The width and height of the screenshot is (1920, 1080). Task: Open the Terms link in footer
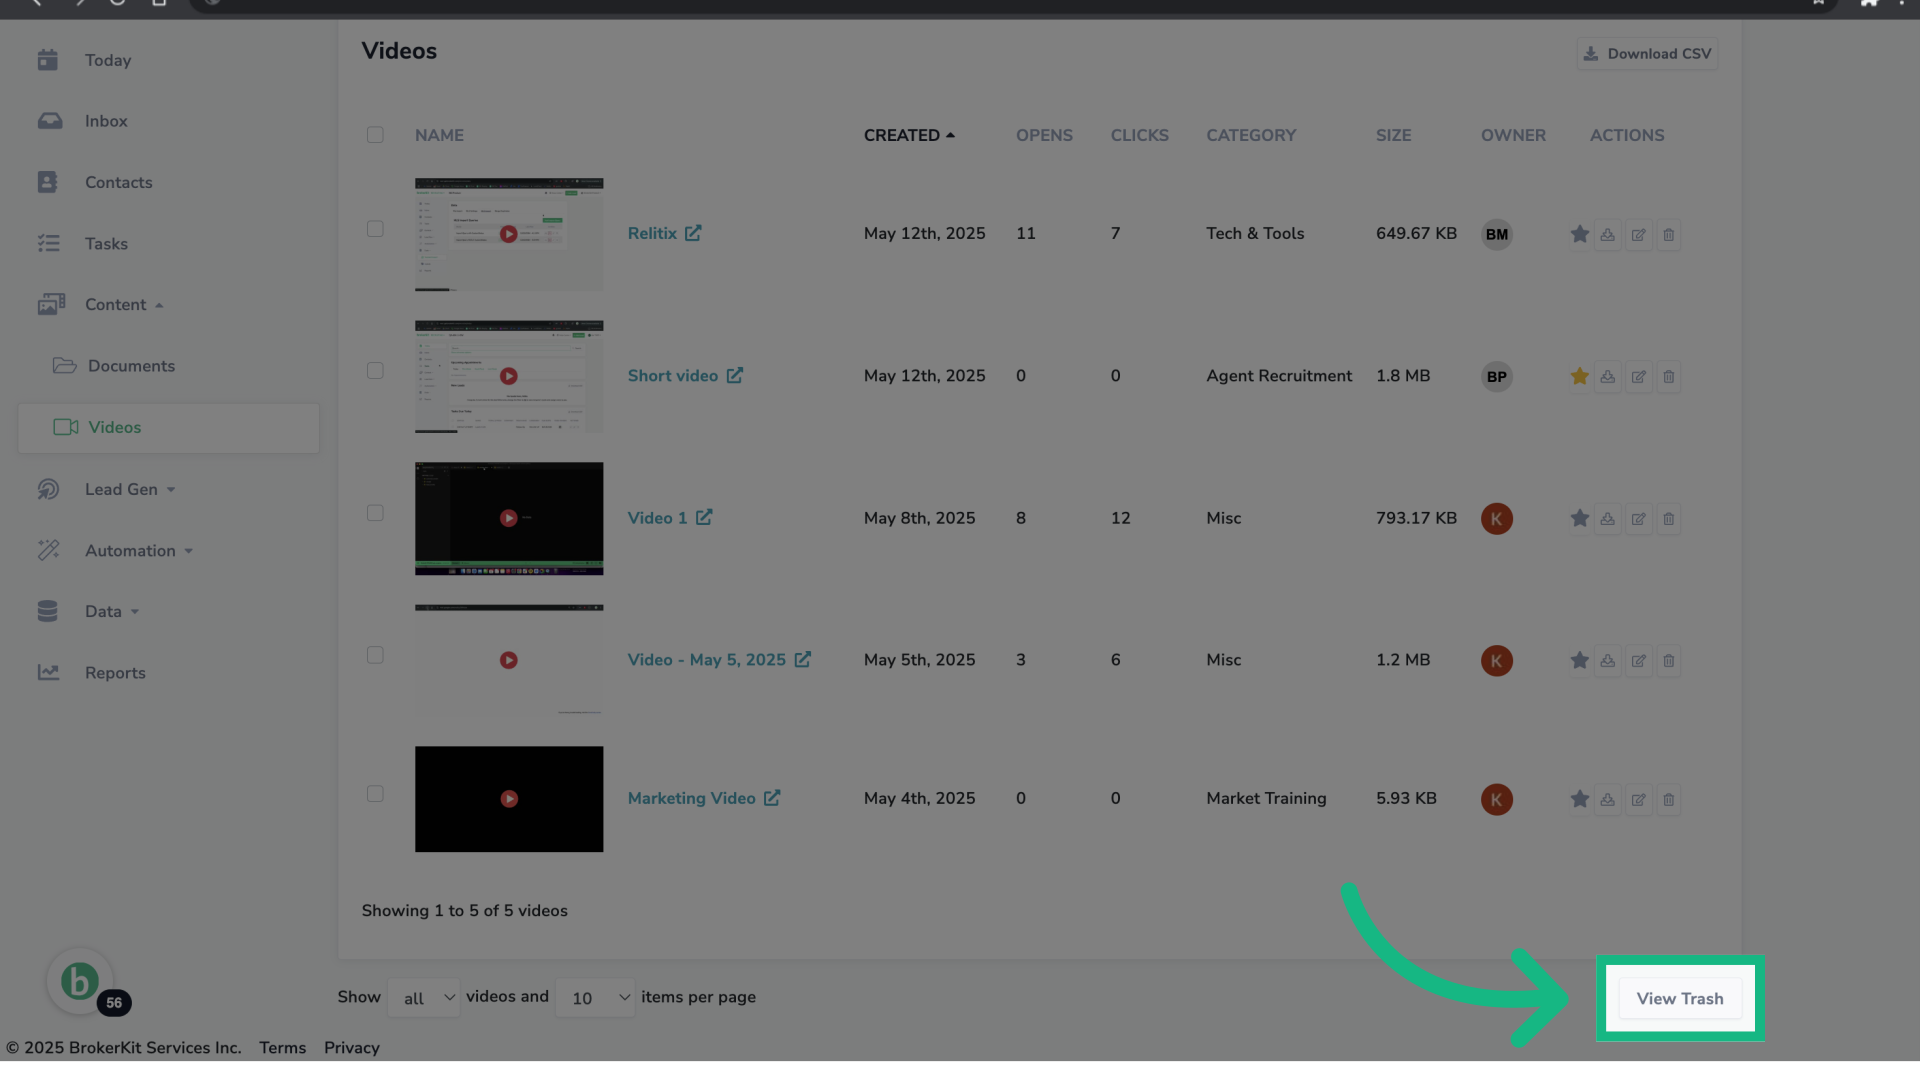pyautogui.click(x=282, y=1048)
